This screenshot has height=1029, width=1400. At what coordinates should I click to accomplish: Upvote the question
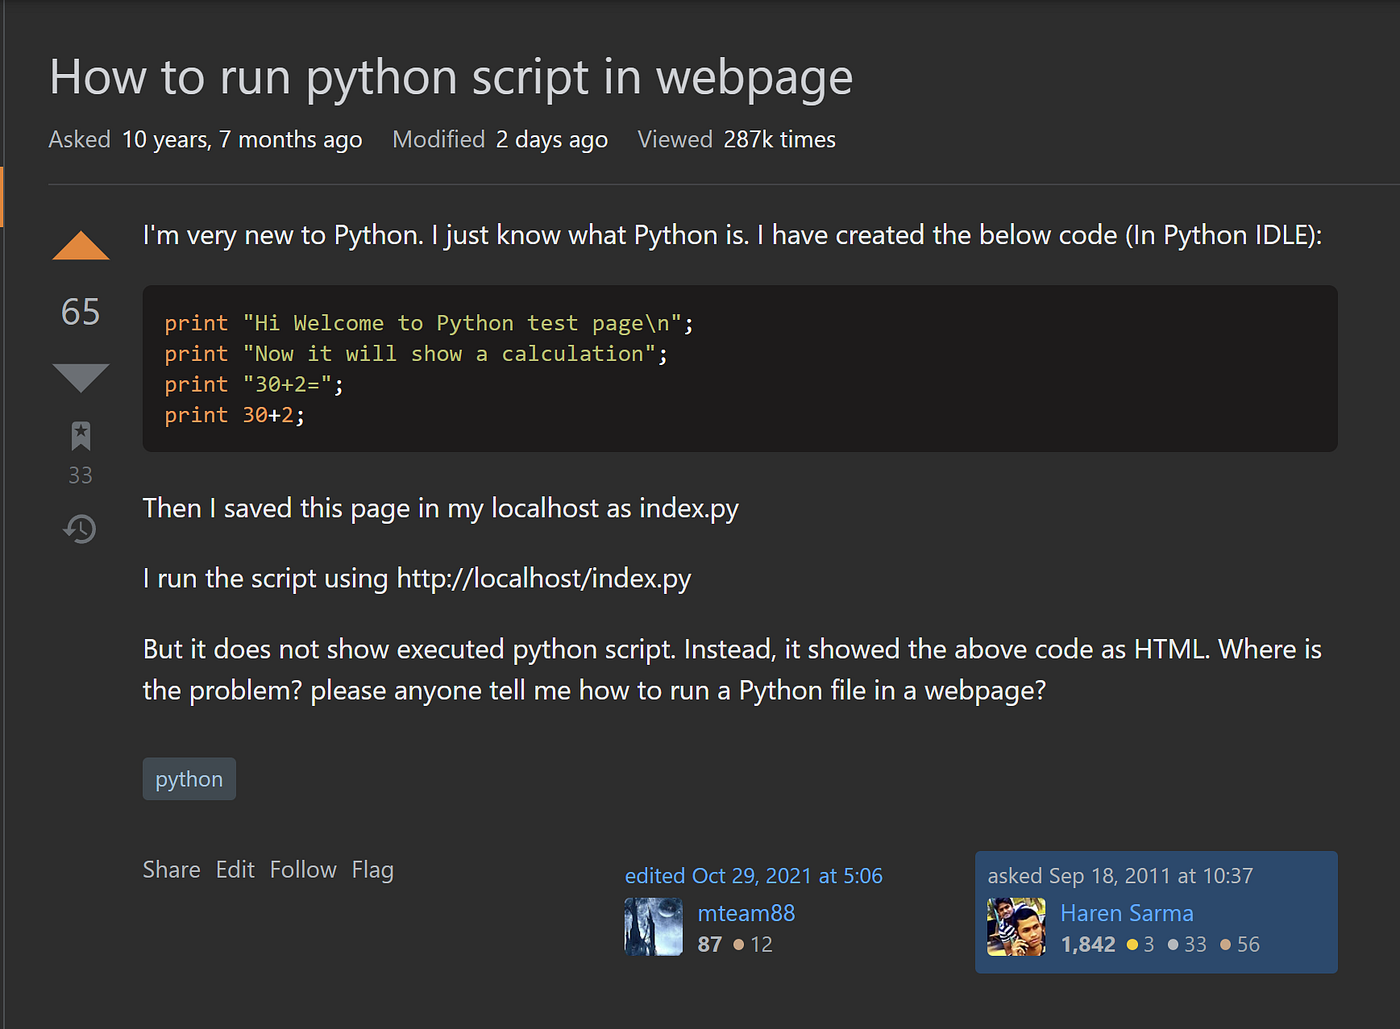click(x=80, y=243)
